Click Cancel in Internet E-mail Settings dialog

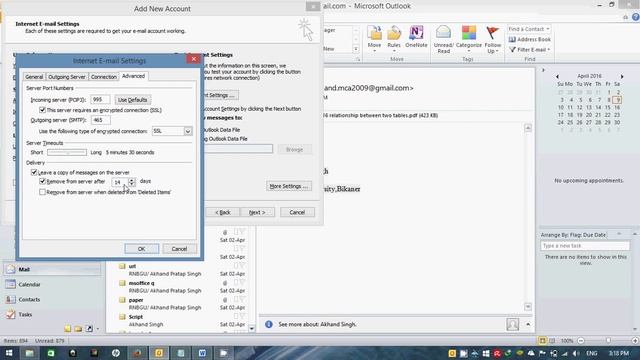(x=179, y=249)
